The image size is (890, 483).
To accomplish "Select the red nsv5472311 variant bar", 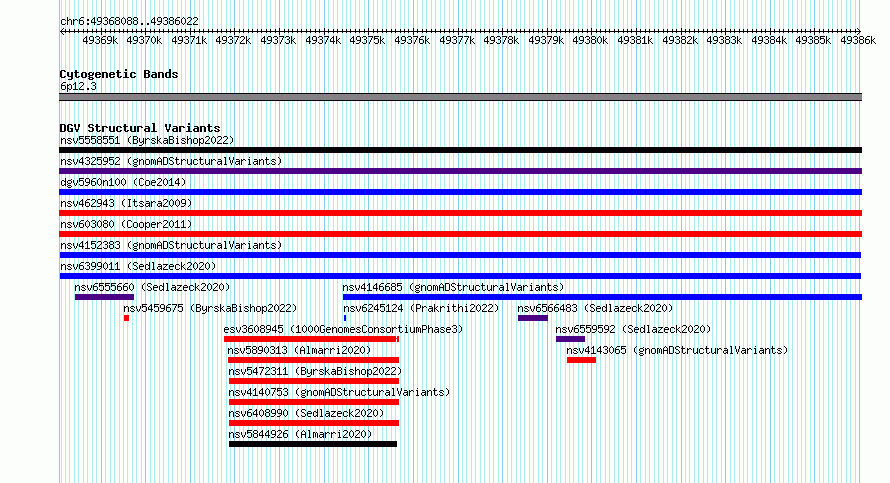I will point(314,381).
